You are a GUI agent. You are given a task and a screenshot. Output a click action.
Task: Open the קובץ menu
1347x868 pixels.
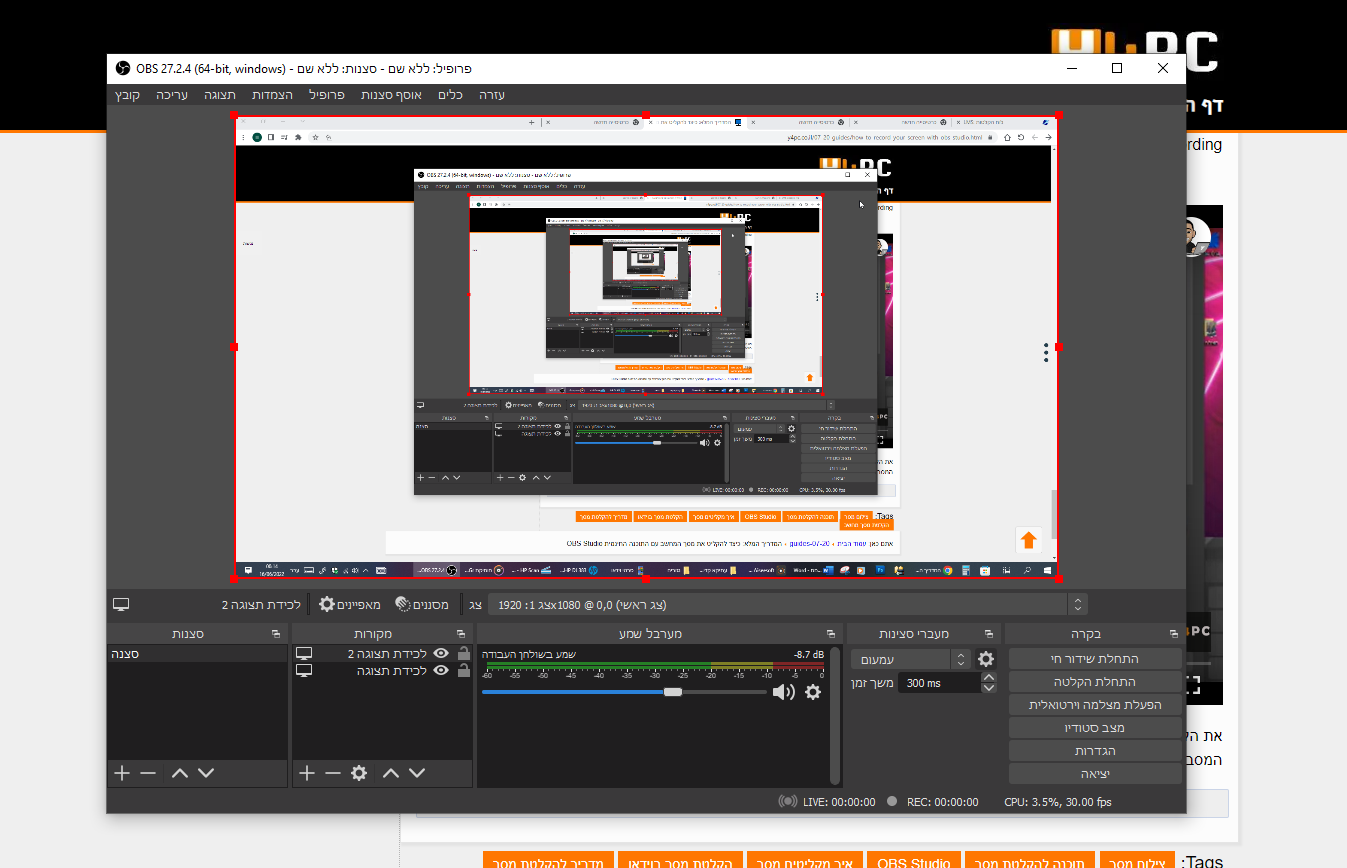click(x=127, y=95)
